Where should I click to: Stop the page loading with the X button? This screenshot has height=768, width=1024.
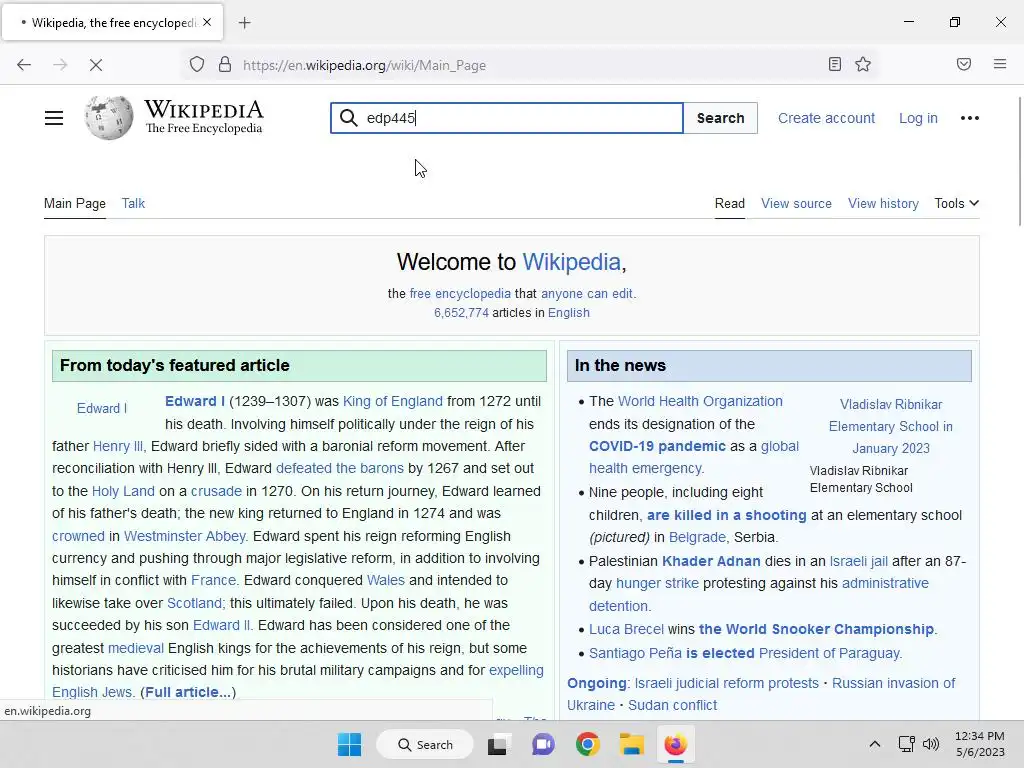tap(95, 65)
